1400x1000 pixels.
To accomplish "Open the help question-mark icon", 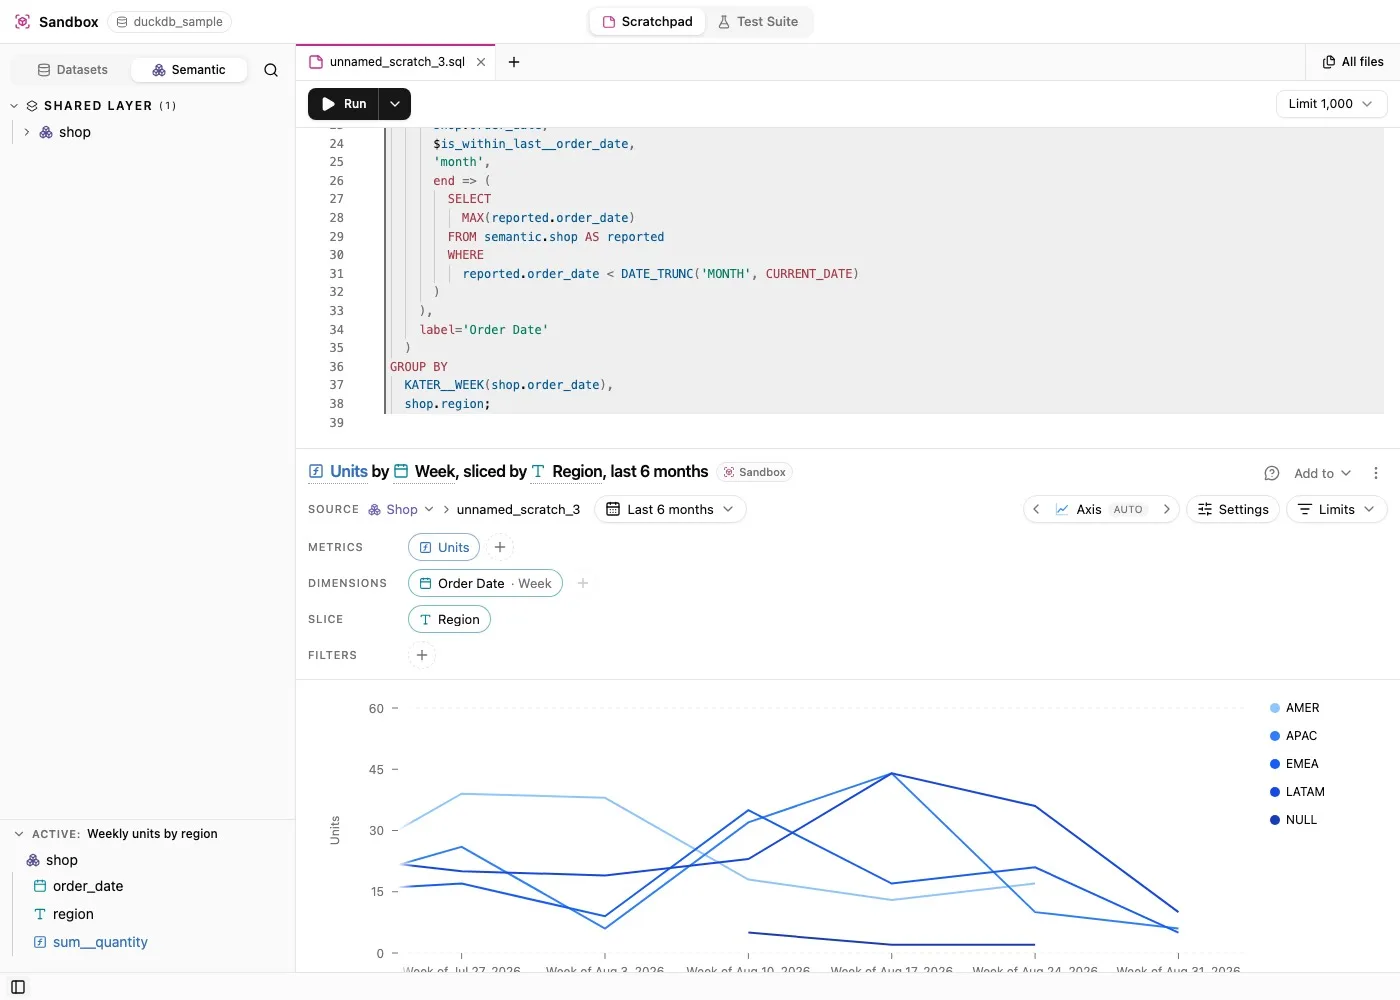I will pyautogui.click(x=1272, y=473).
